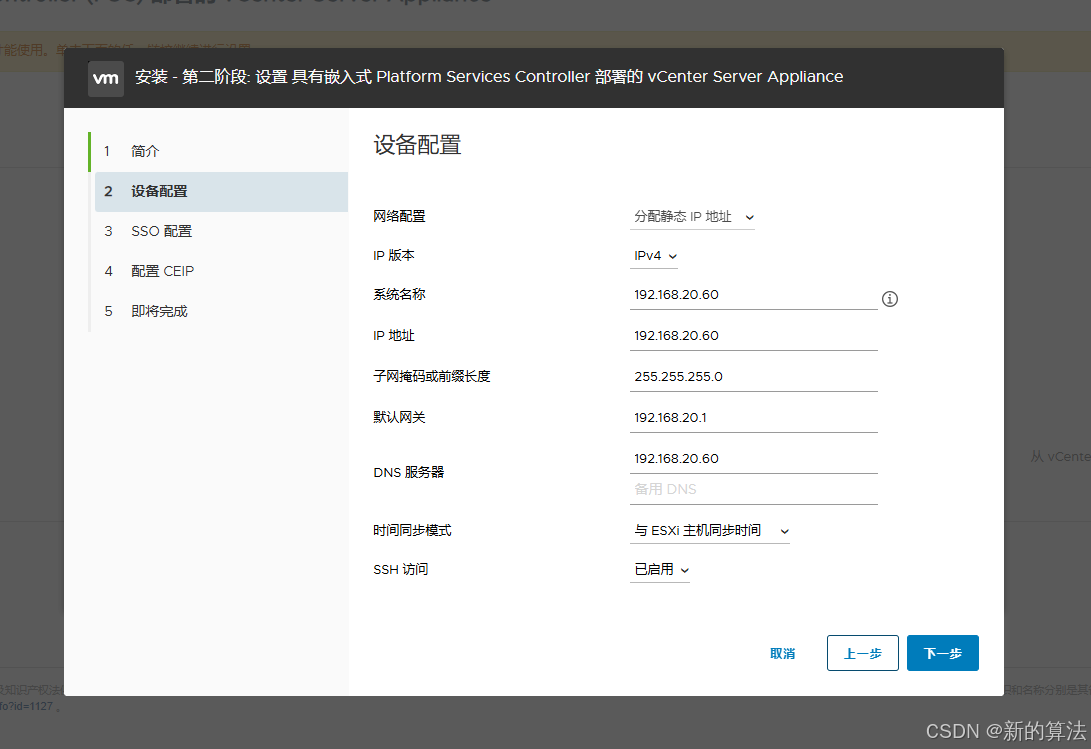Focus the primary DNS server field
Viewport: 1091px width, 749px height.
[x=754, y=459]
